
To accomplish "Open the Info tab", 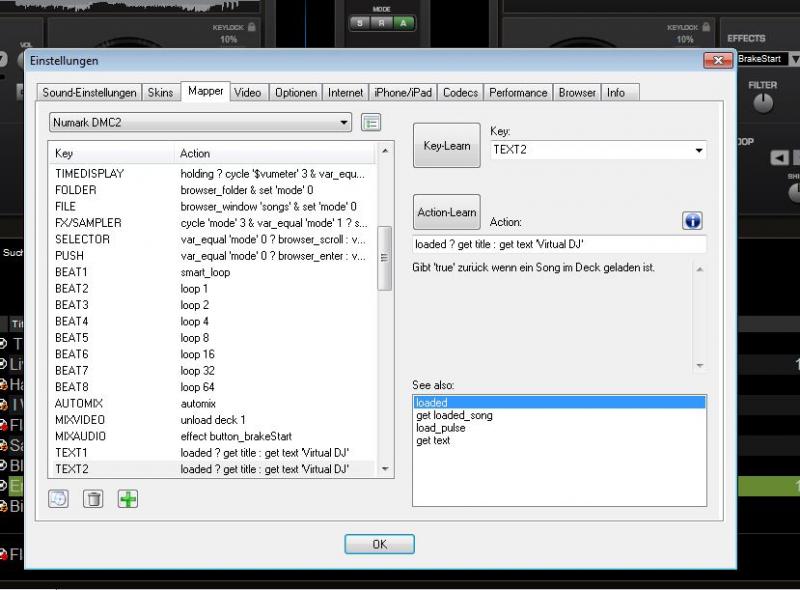I will [619, 92].
